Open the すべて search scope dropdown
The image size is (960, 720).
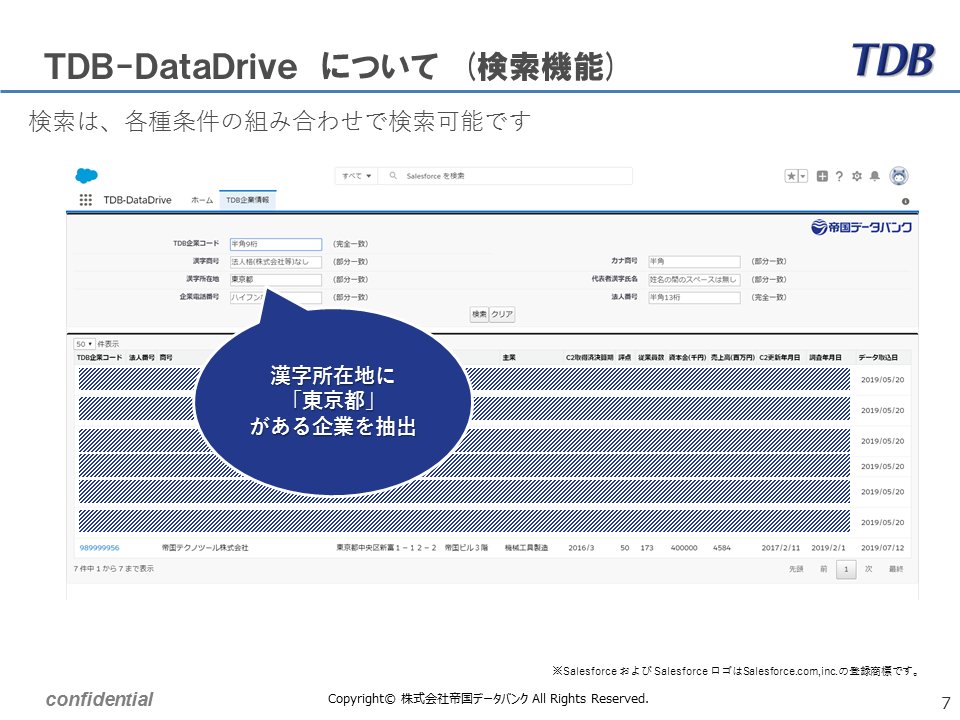[356, 176]
